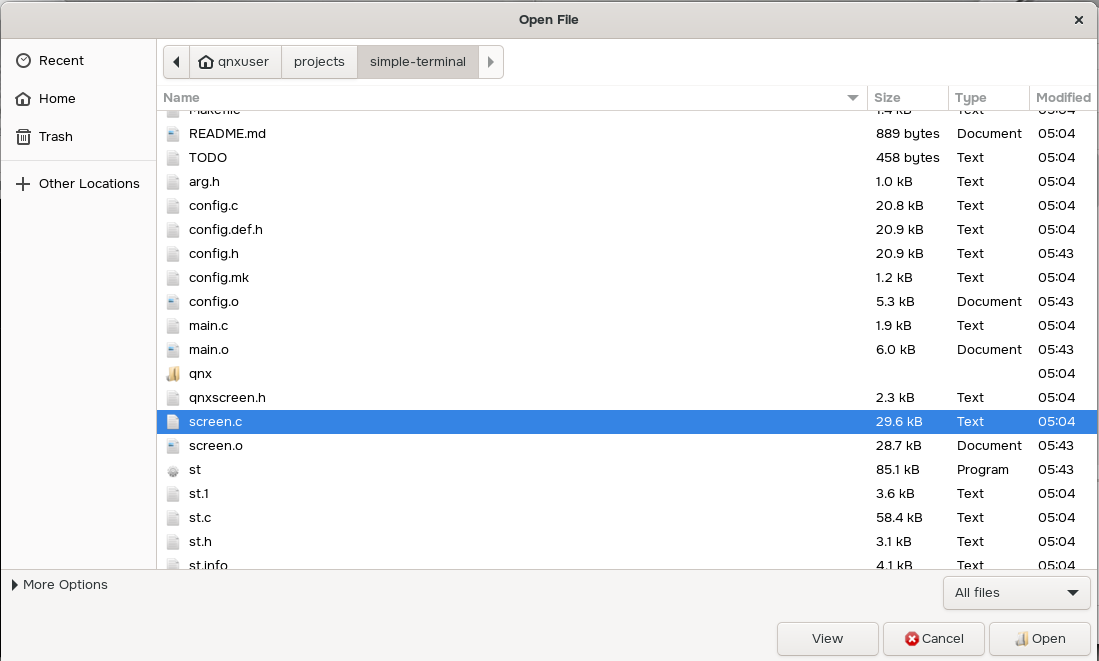Go to Home in sidebar
This screenshot has width=1099, height=661.
[57, 99]
